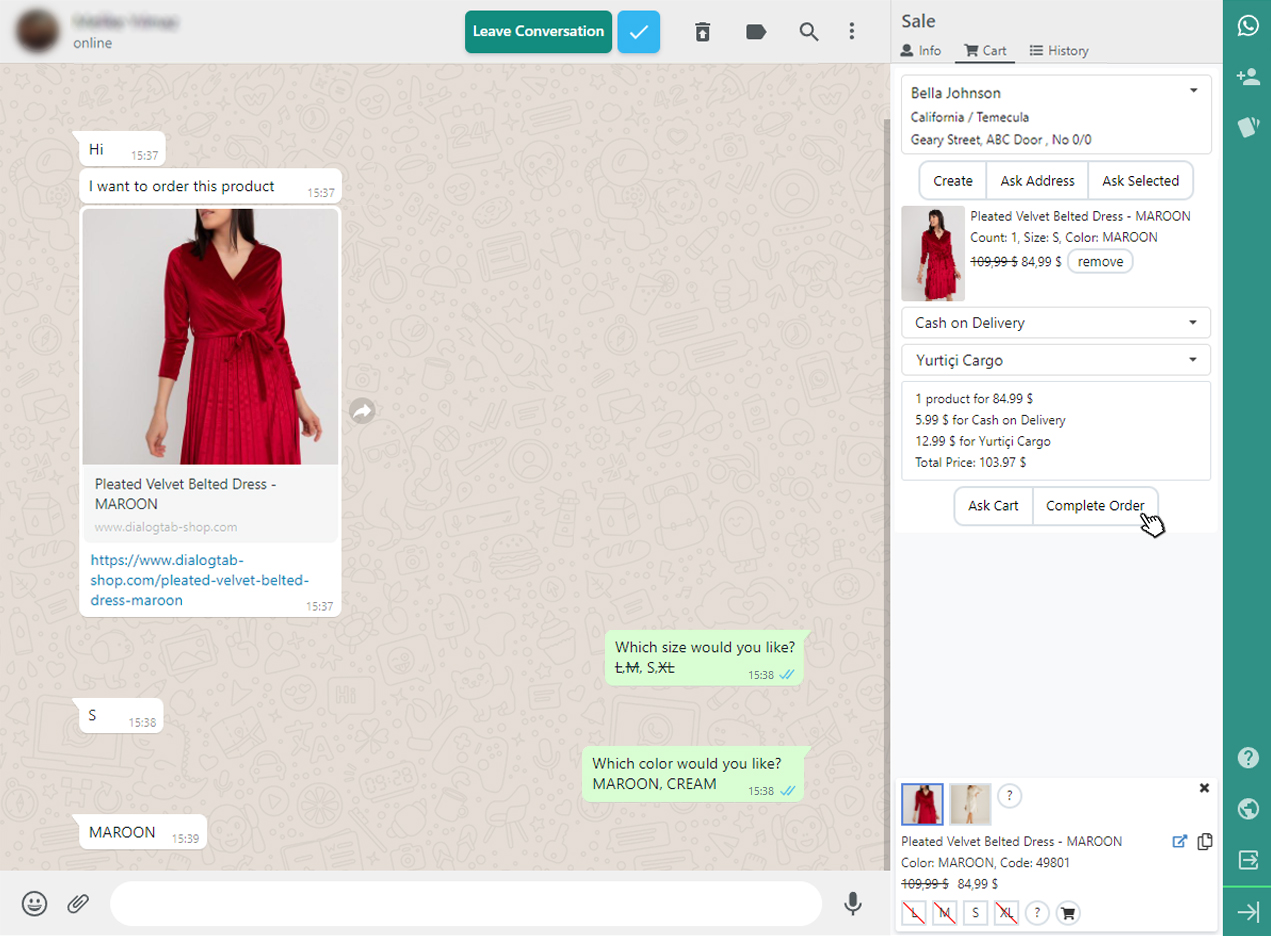Select size S for the velvet dress
1271x936 pixels.
coord(975,912)
